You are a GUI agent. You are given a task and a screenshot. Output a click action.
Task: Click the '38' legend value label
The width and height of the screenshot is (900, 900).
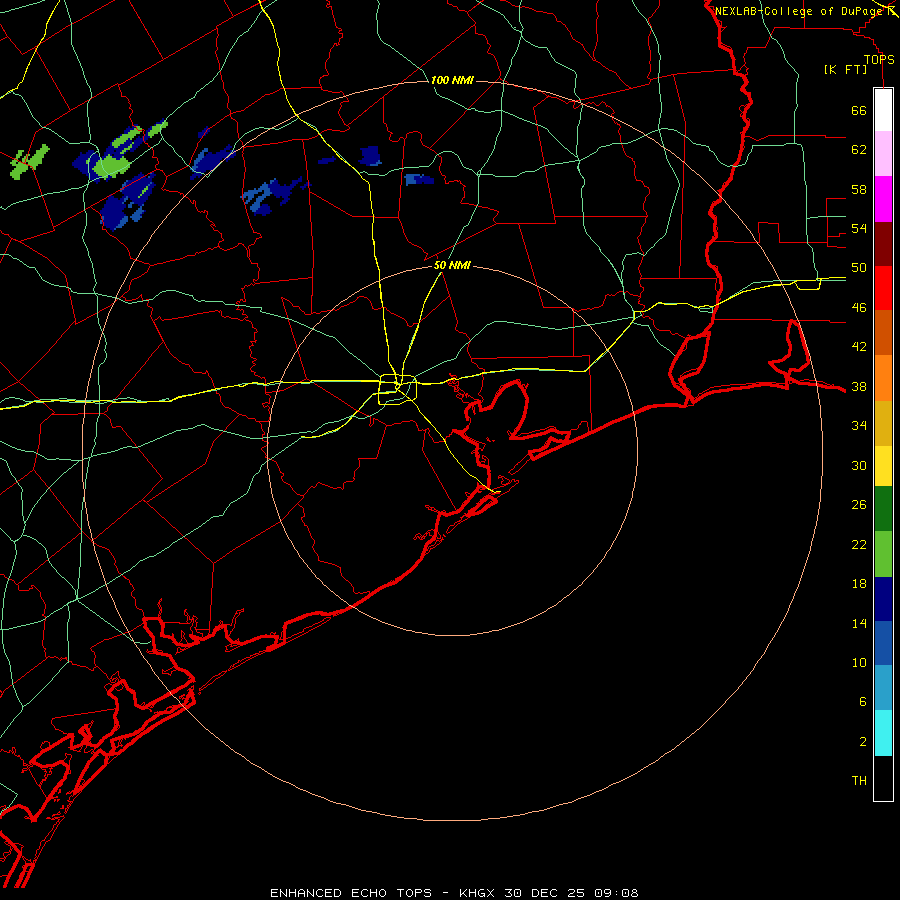(859, 386)
